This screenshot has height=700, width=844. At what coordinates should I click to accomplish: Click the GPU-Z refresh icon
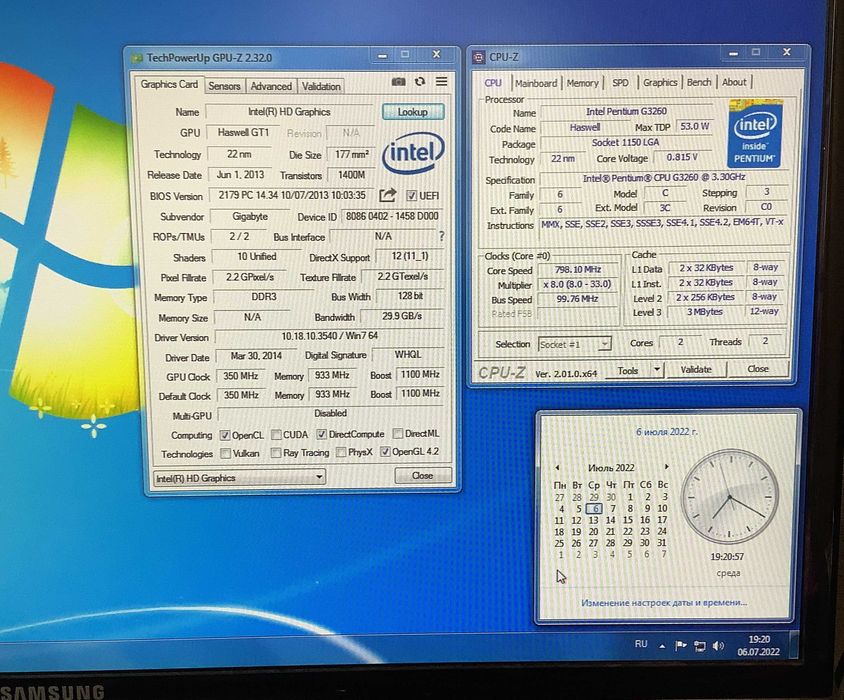pyautogui.click(x=420, y=81)
